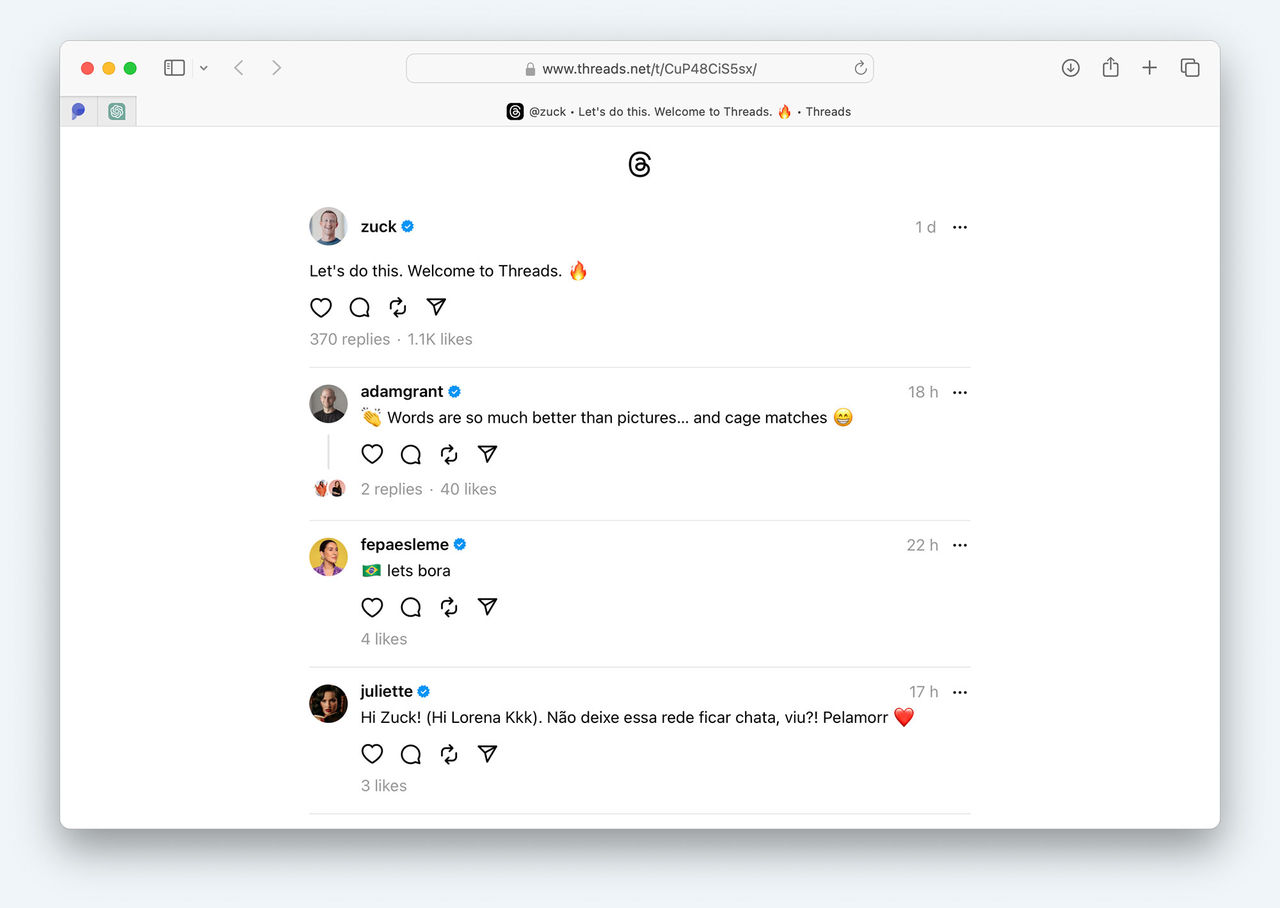Like zuck's Welcome to Threads post

pyautogui.click(x=321, y=308)
